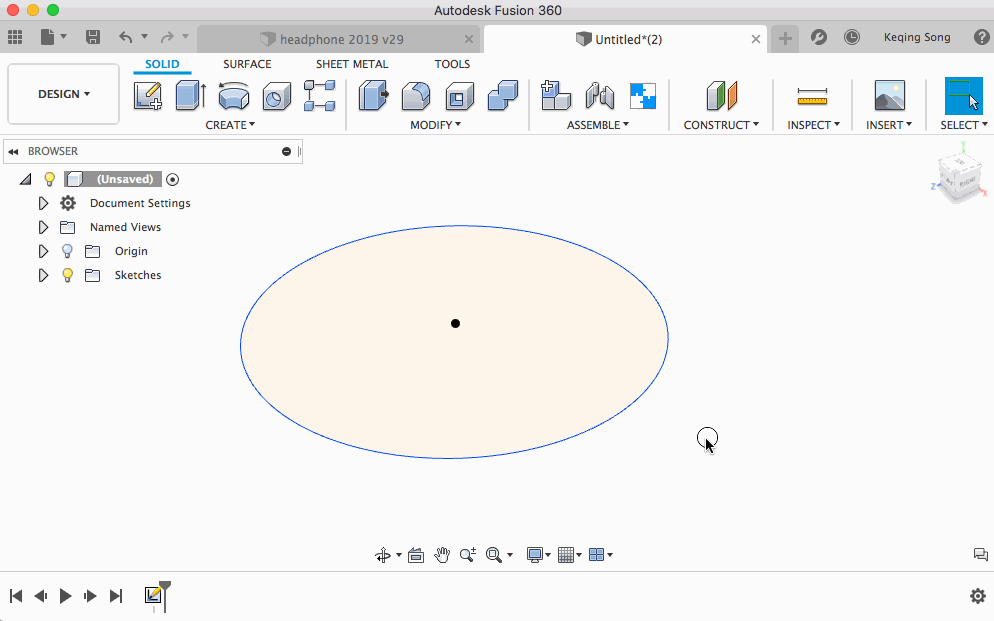Screen dimensions: 994x621
Task: Open the CREATE dropdown menu
Action: pos(230,125)
